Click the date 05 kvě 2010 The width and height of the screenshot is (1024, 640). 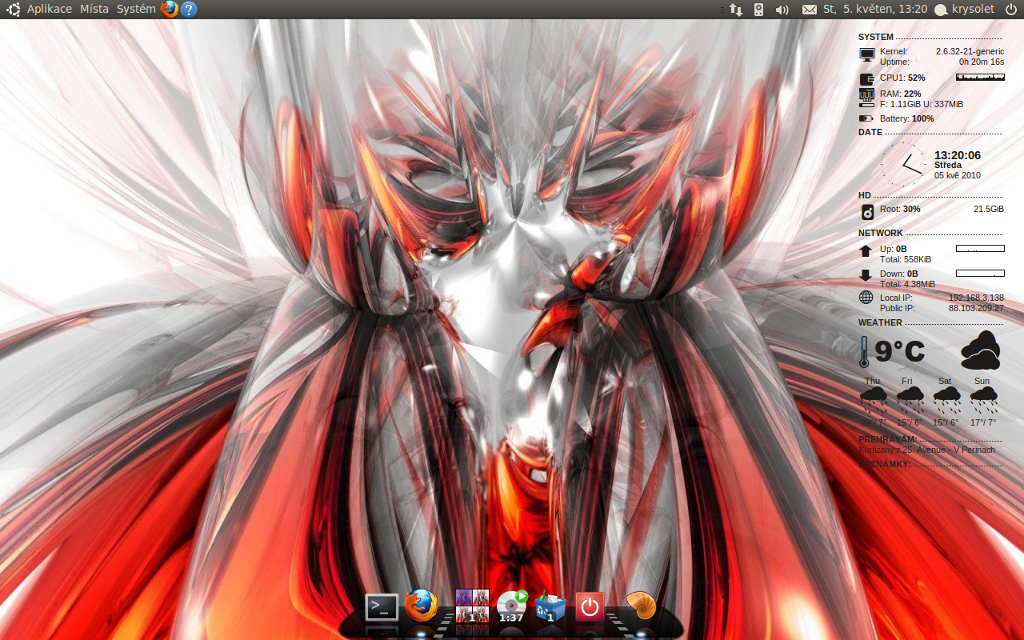[x=957, y=175]
